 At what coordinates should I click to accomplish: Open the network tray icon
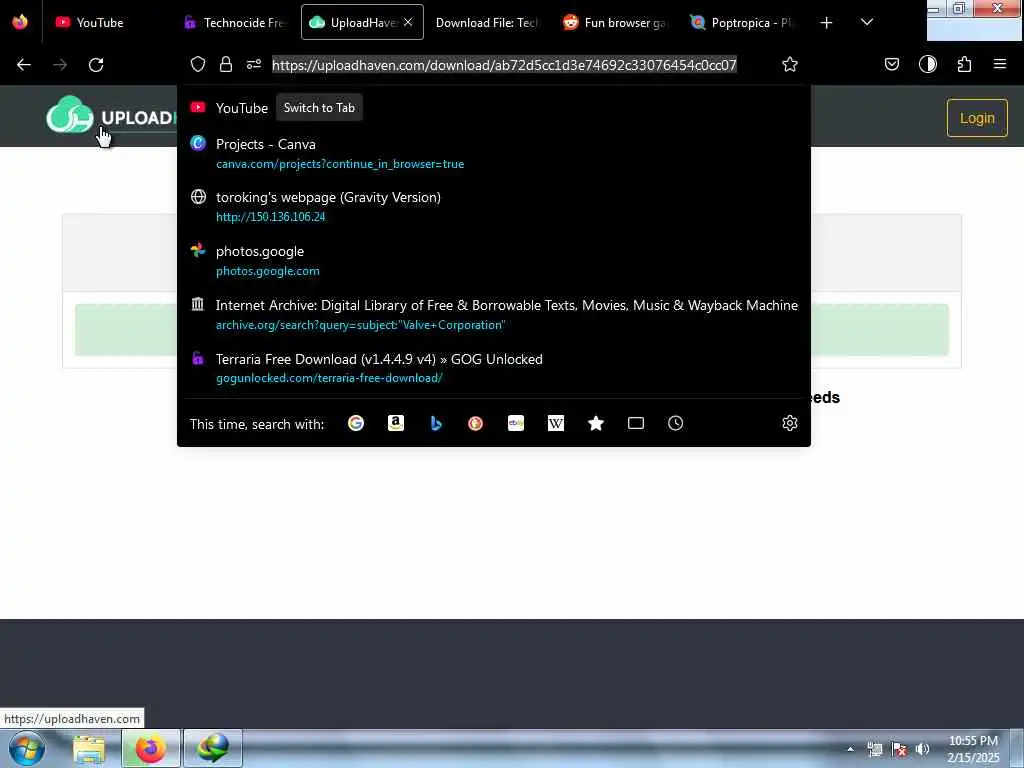874,749
